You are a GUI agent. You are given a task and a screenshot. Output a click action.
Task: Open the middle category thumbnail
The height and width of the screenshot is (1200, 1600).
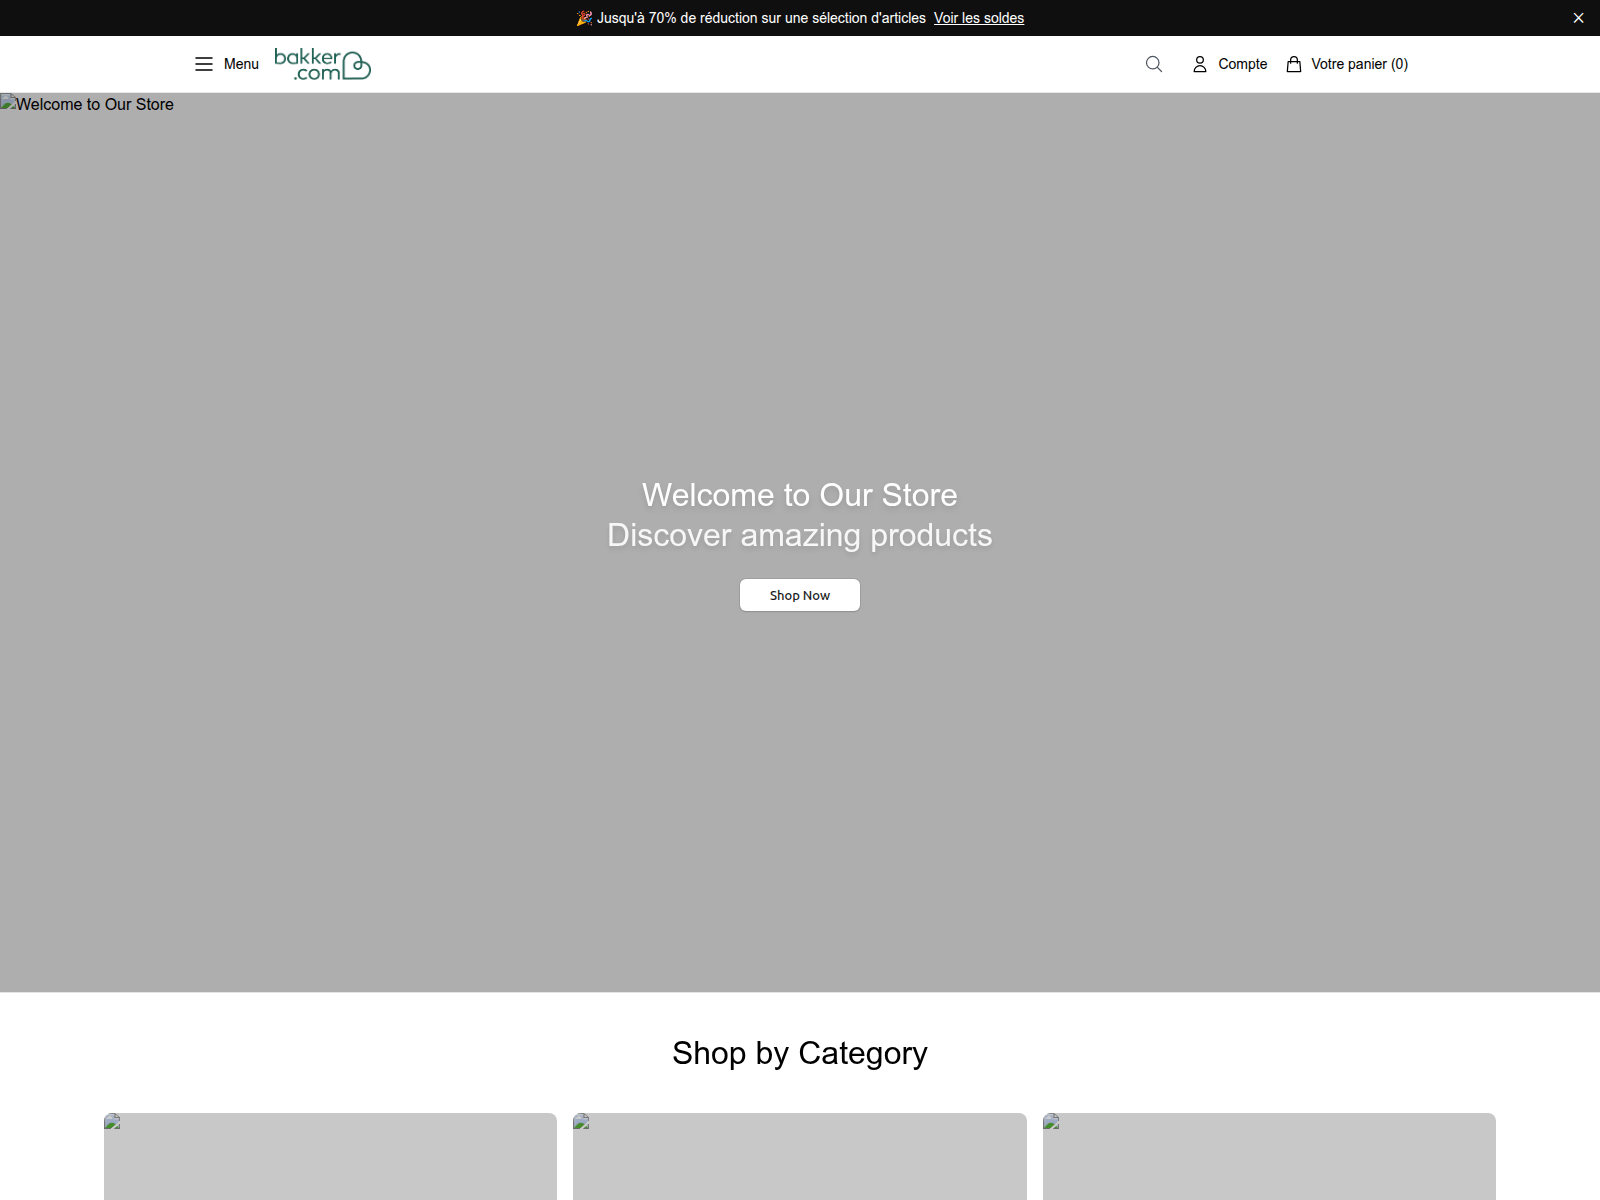click(800, 1156)
